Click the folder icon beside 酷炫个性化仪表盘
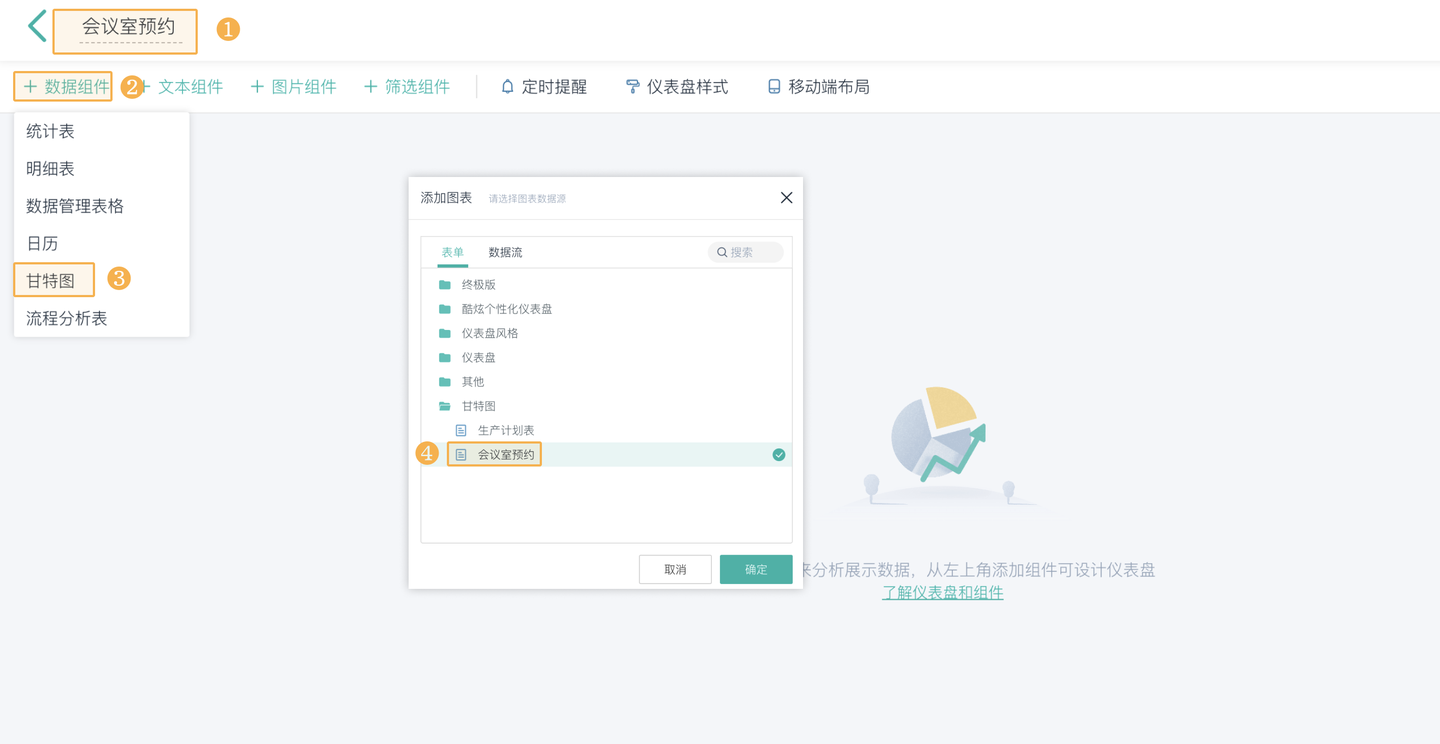 coord(445,309)
